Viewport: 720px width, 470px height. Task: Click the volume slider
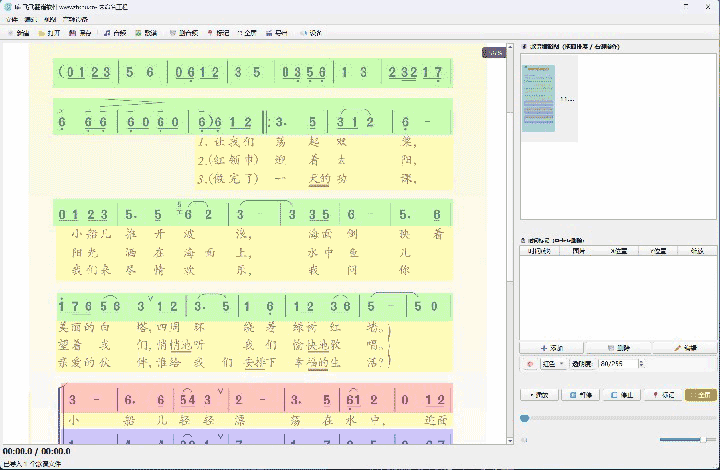tap(687, 440)
